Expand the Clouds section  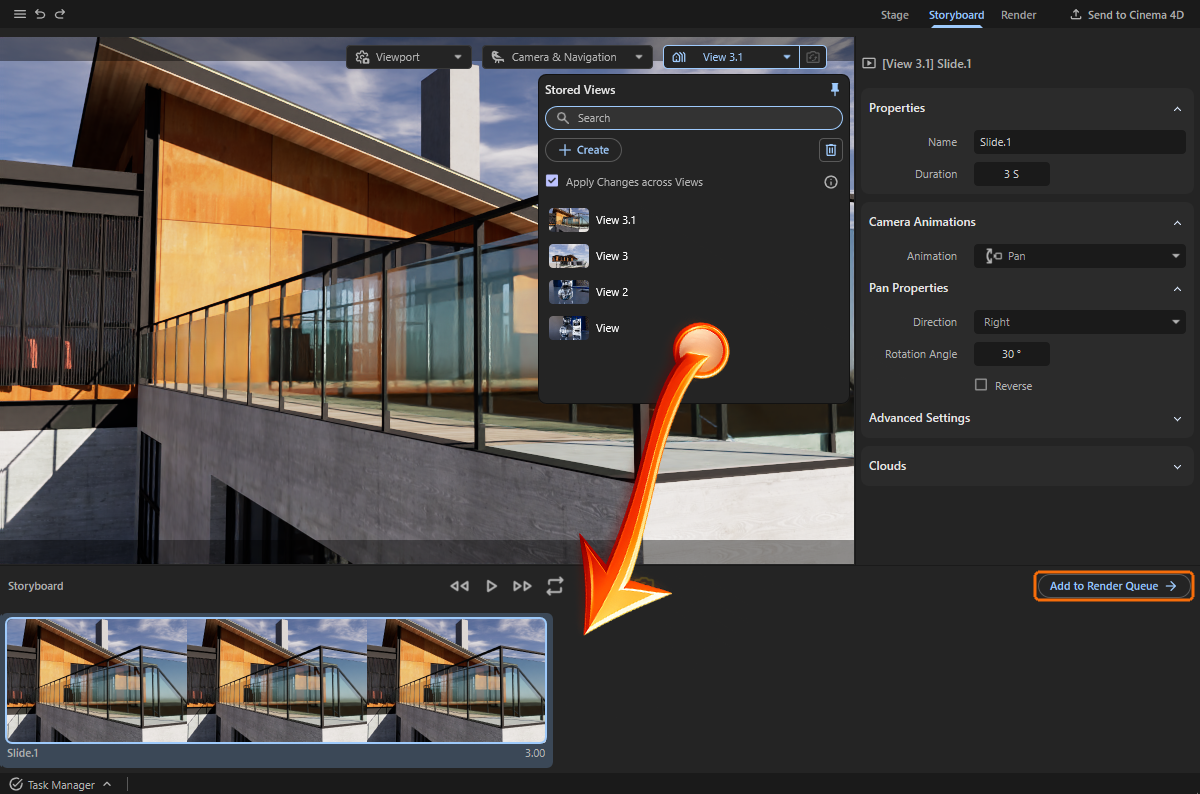click(1177, 466)
